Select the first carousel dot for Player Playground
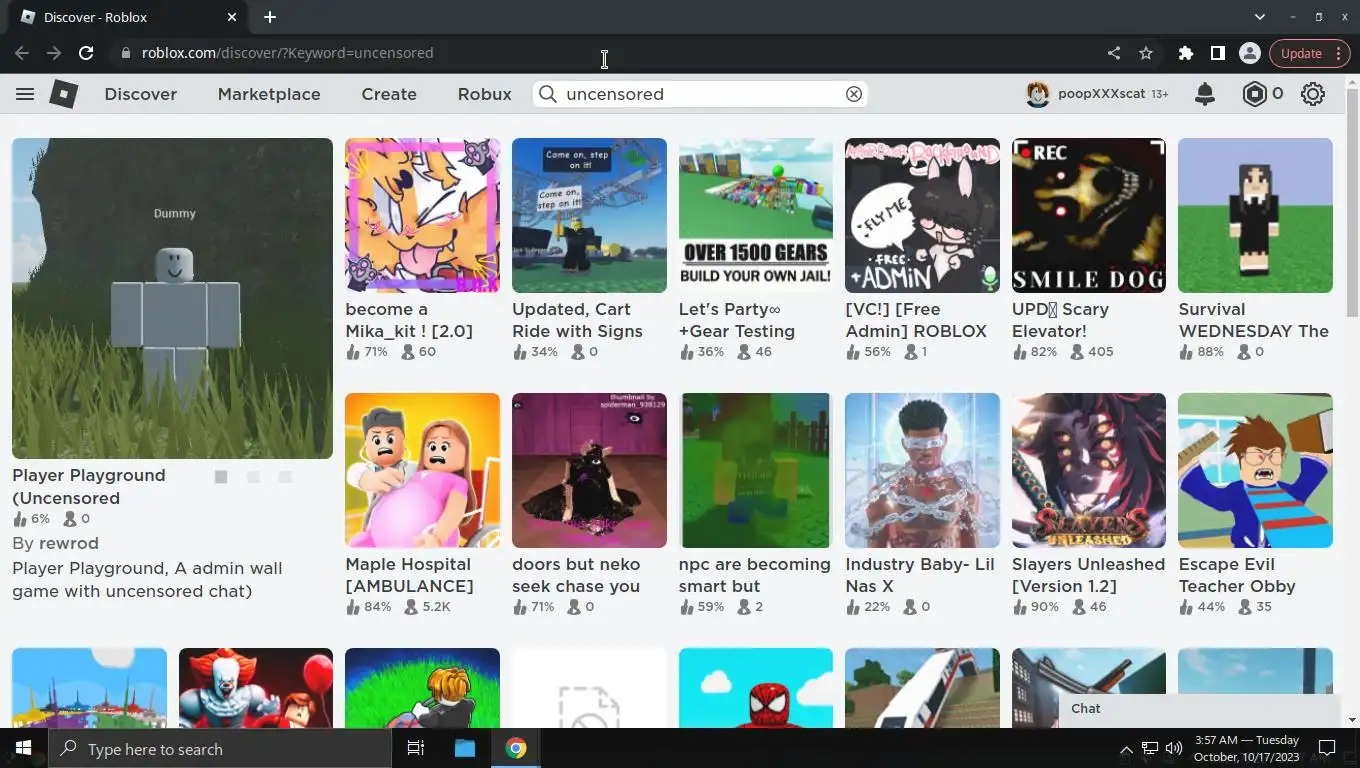This screenshot has width=1360, height=768. [x=221, y=477]
